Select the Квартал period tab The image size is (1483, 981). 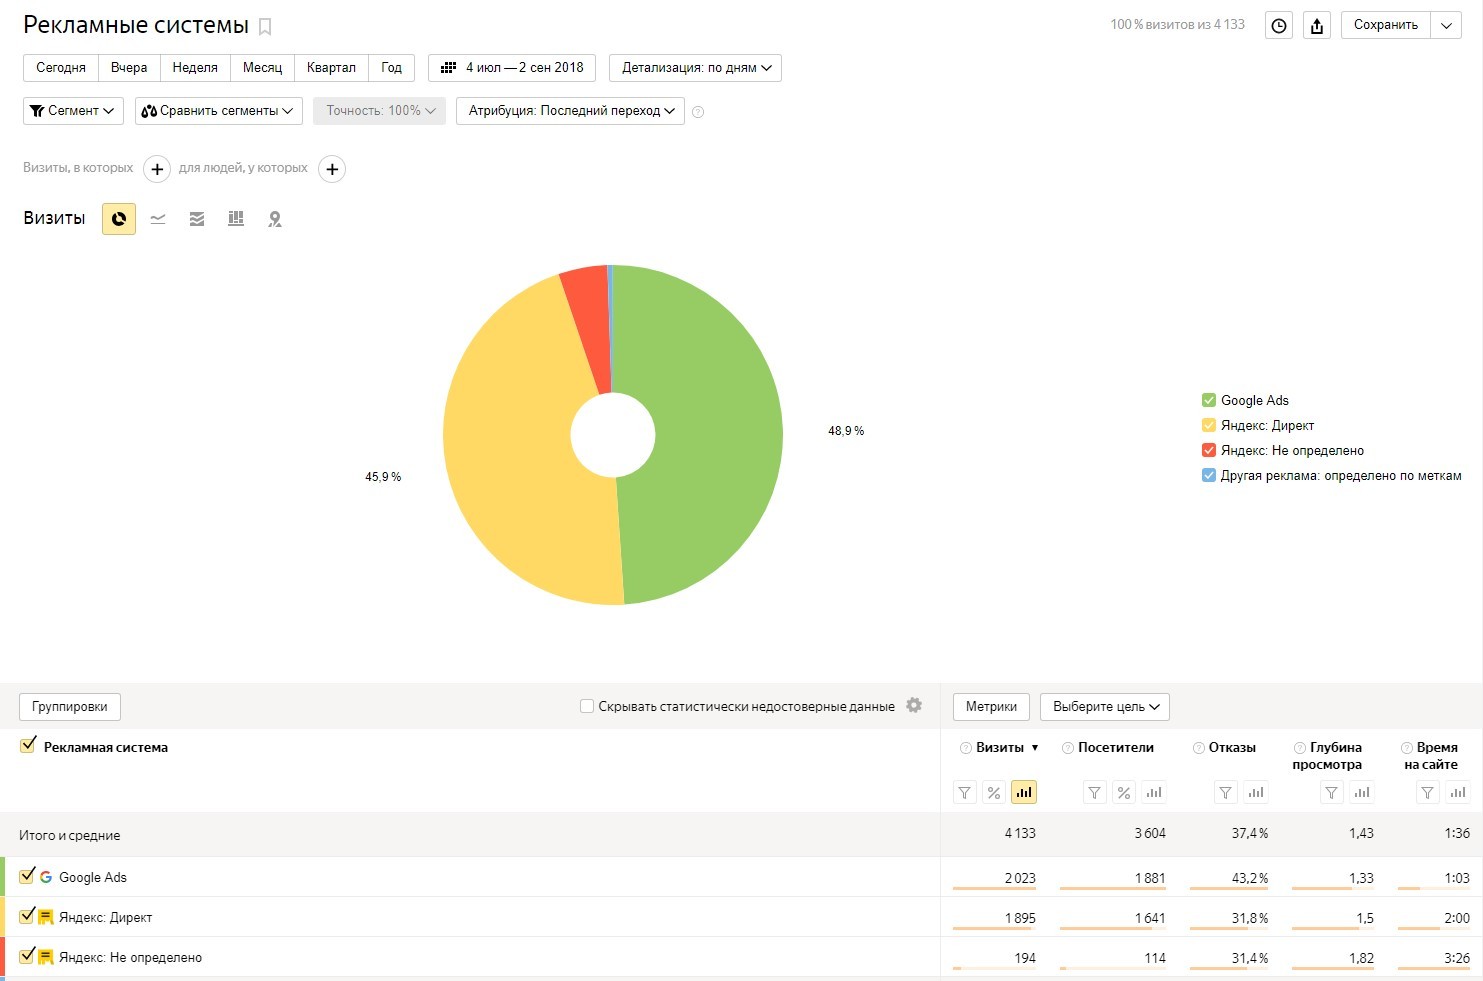coord(332,68)
